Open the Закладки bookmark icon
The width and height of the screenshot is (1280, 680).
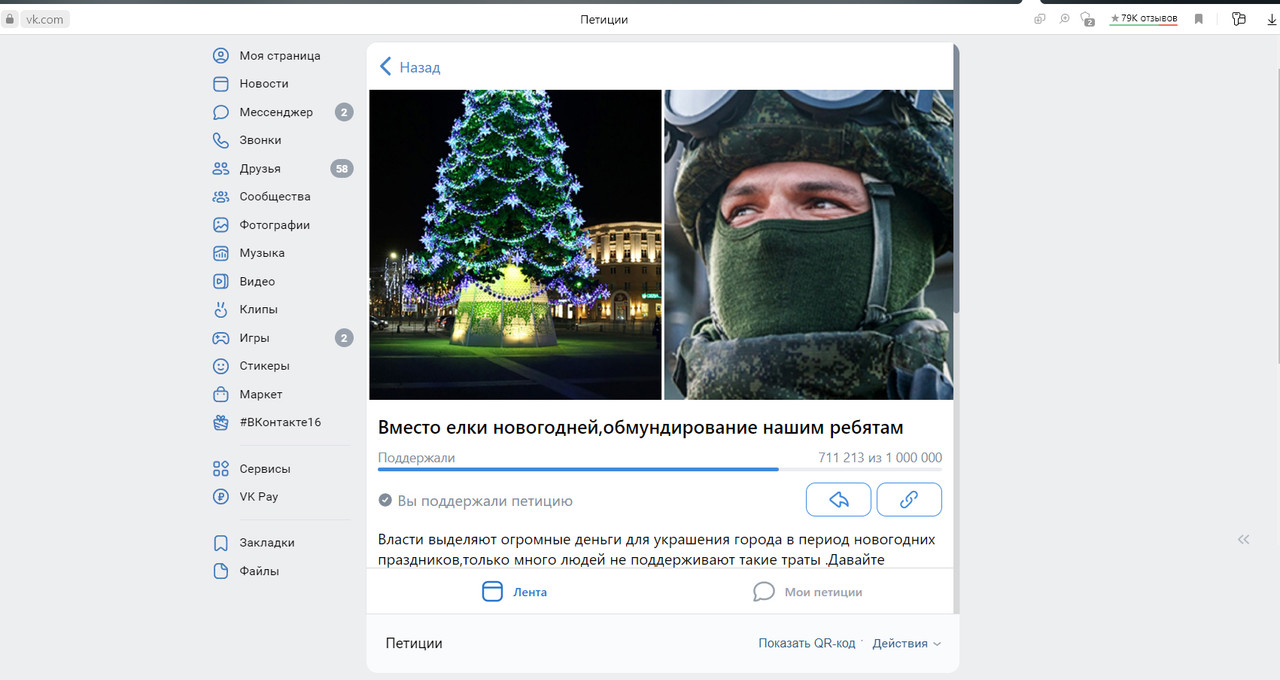click(x=221, y=543)
